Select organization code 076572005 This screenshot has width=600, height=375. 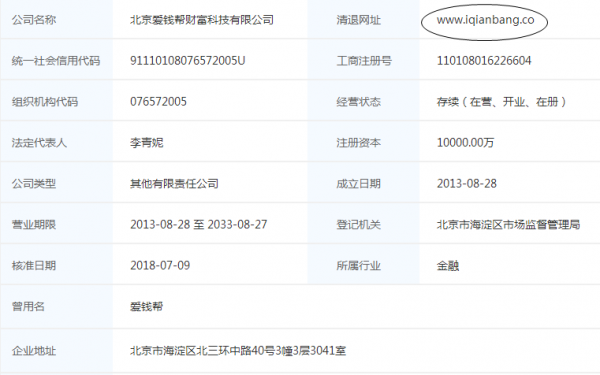[158, 102]
